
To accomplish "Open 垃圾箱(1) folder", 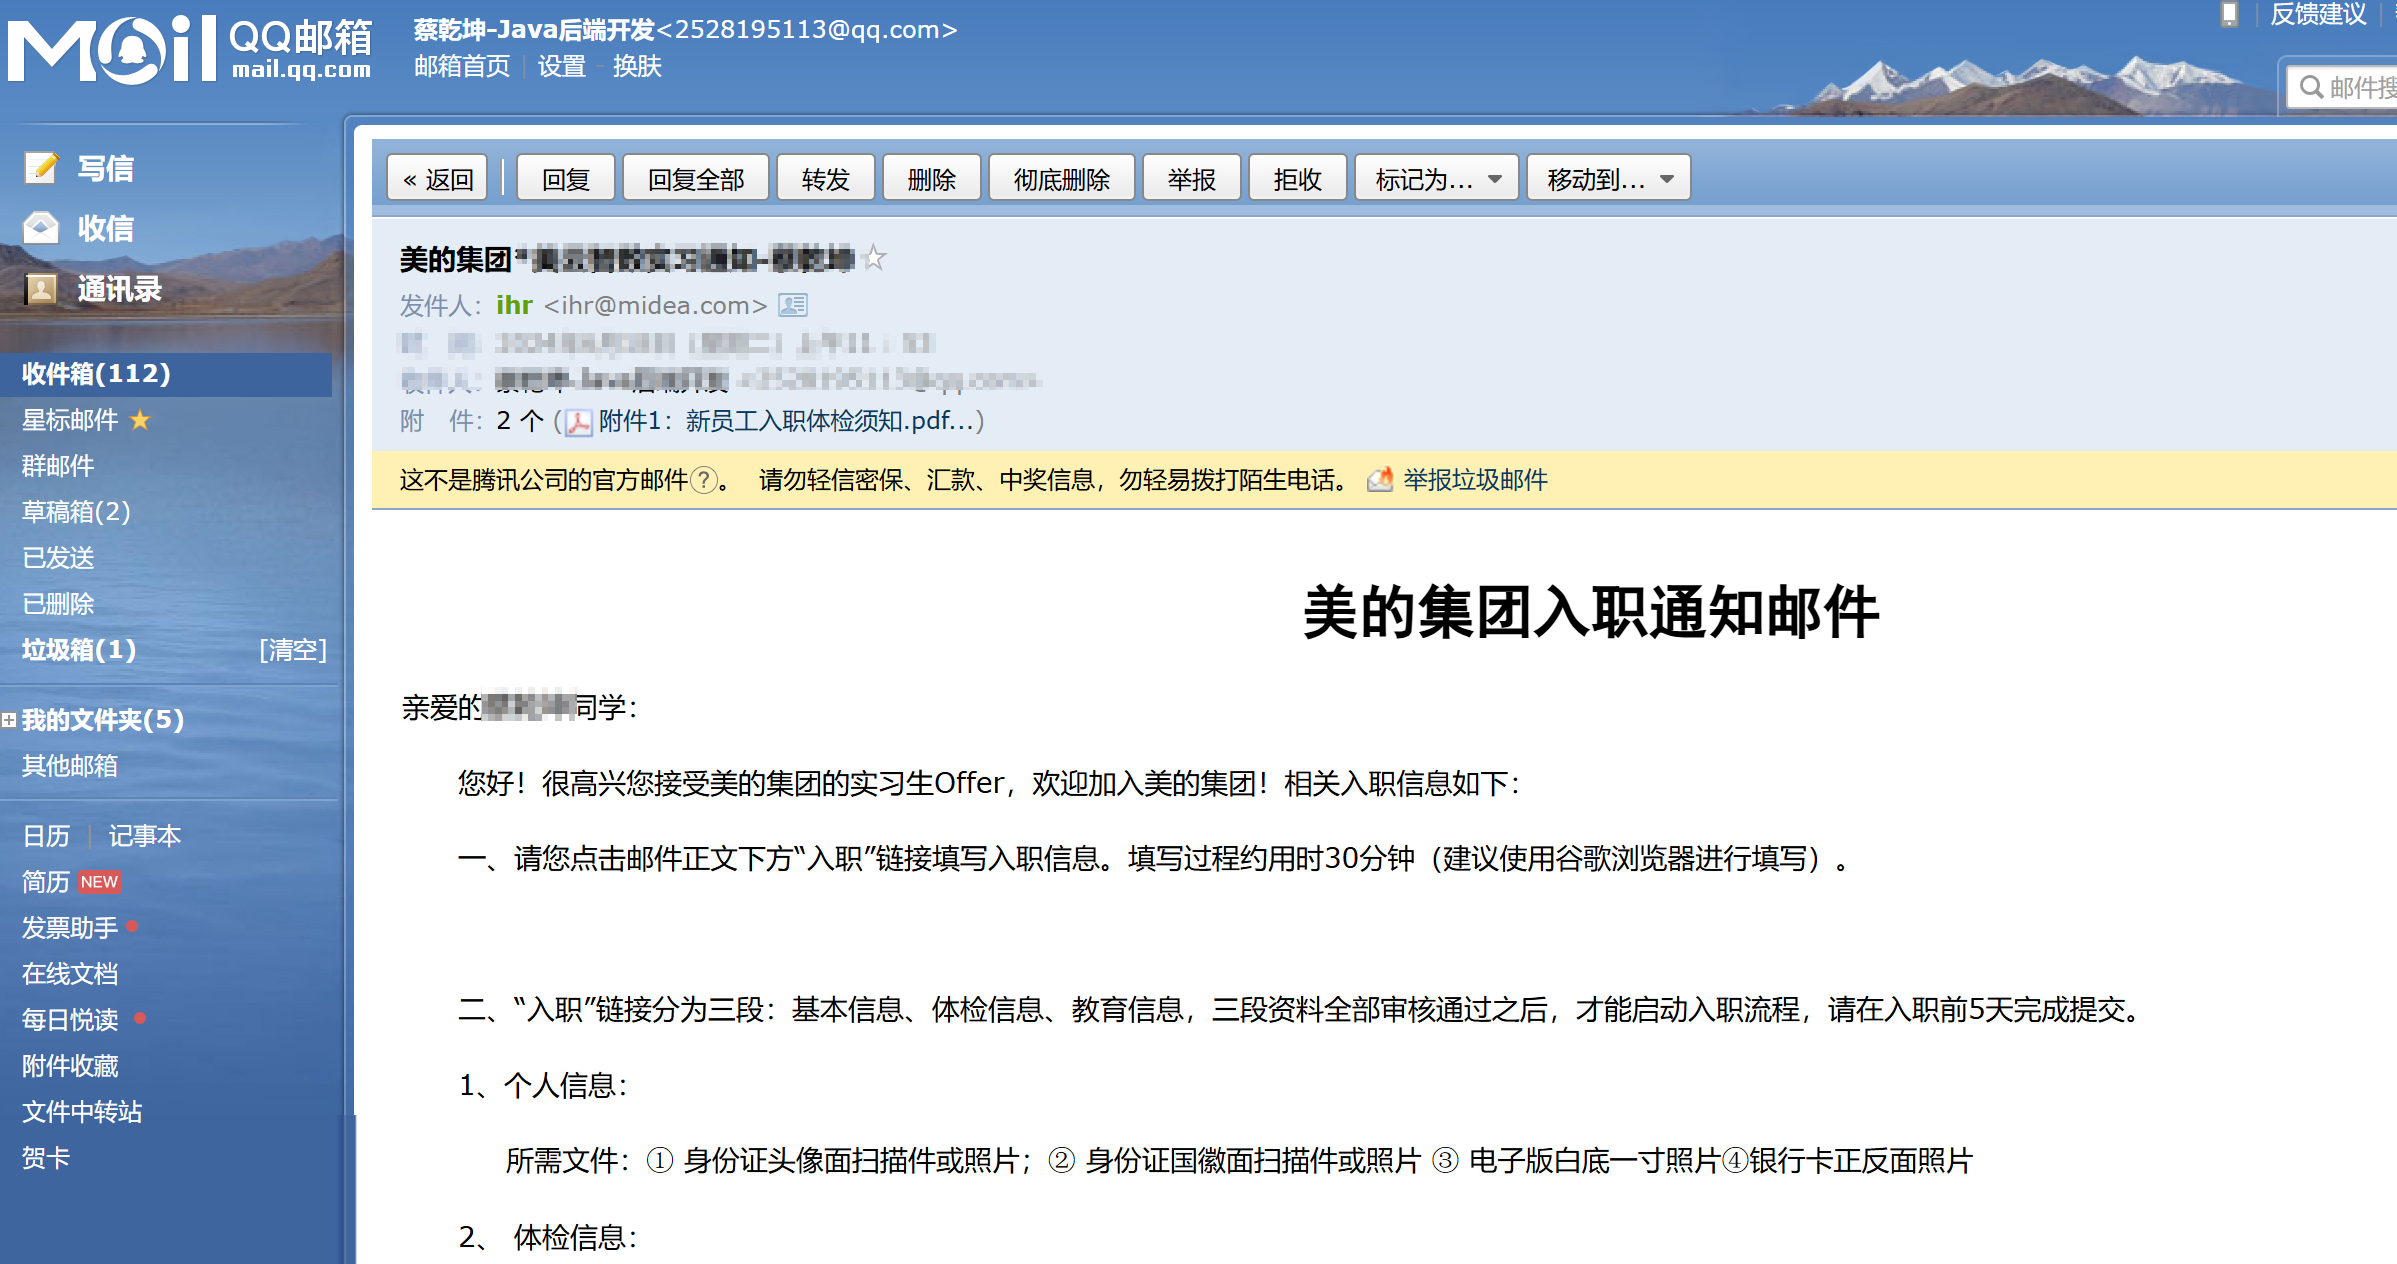I will pyautogui.click(x=79, y=650).
